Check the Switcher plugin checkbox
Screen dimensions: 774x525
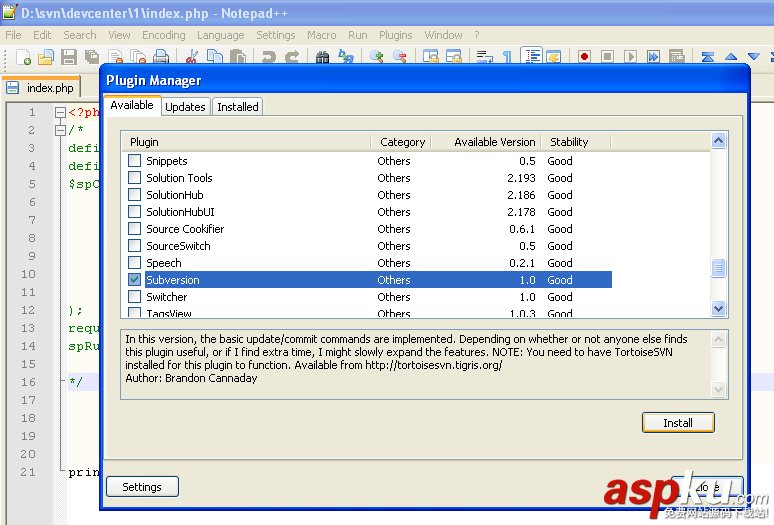pyautogui.click(x=134, y=297)
